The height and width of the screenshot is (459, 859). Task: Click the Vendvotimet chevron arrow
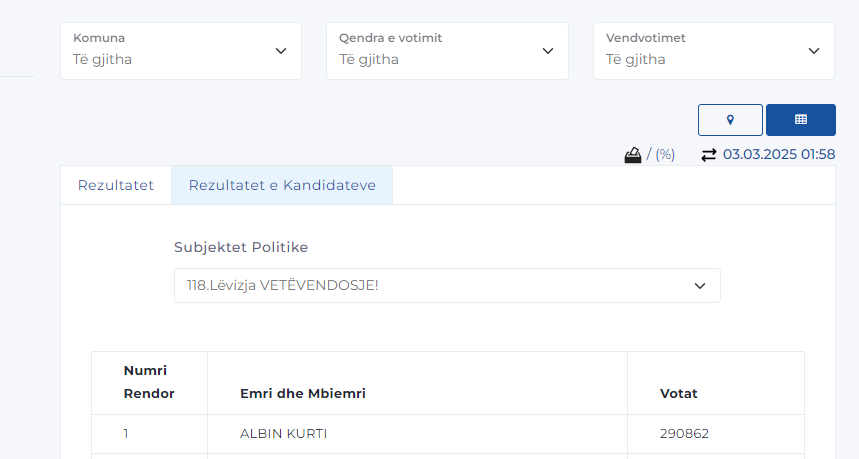click(x=814, y=51)
